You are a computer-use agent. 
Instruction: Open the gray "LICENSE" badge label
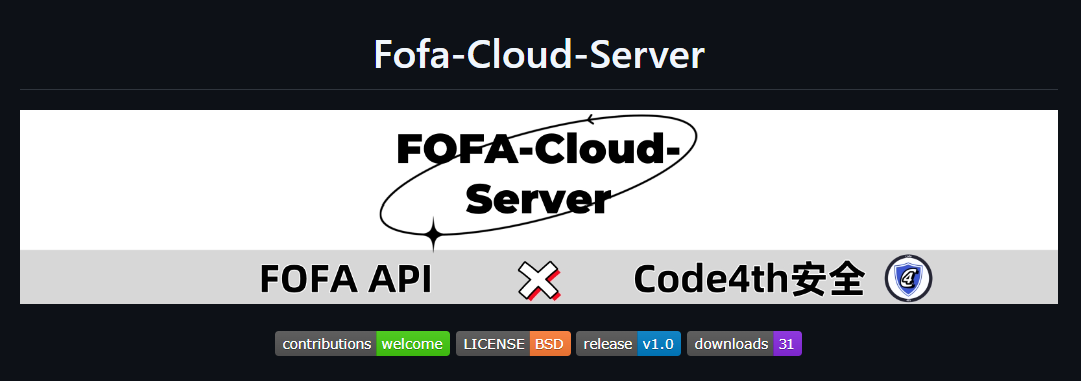coord(493,344)
